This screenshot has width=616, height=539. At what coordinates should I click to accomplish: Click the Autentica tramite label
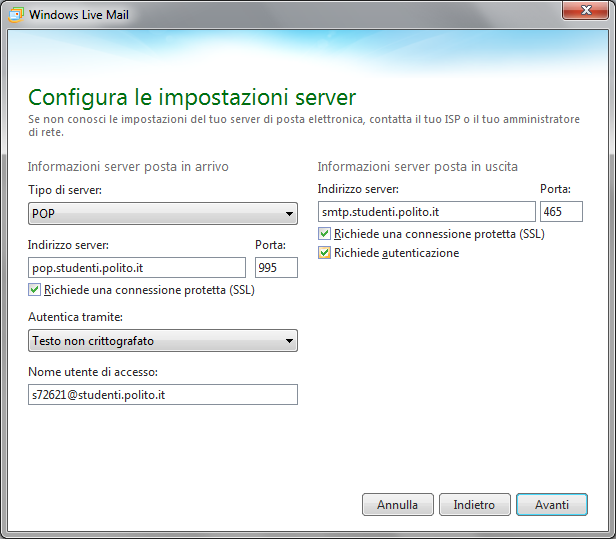pyautogui.click(x=75, y=317)
